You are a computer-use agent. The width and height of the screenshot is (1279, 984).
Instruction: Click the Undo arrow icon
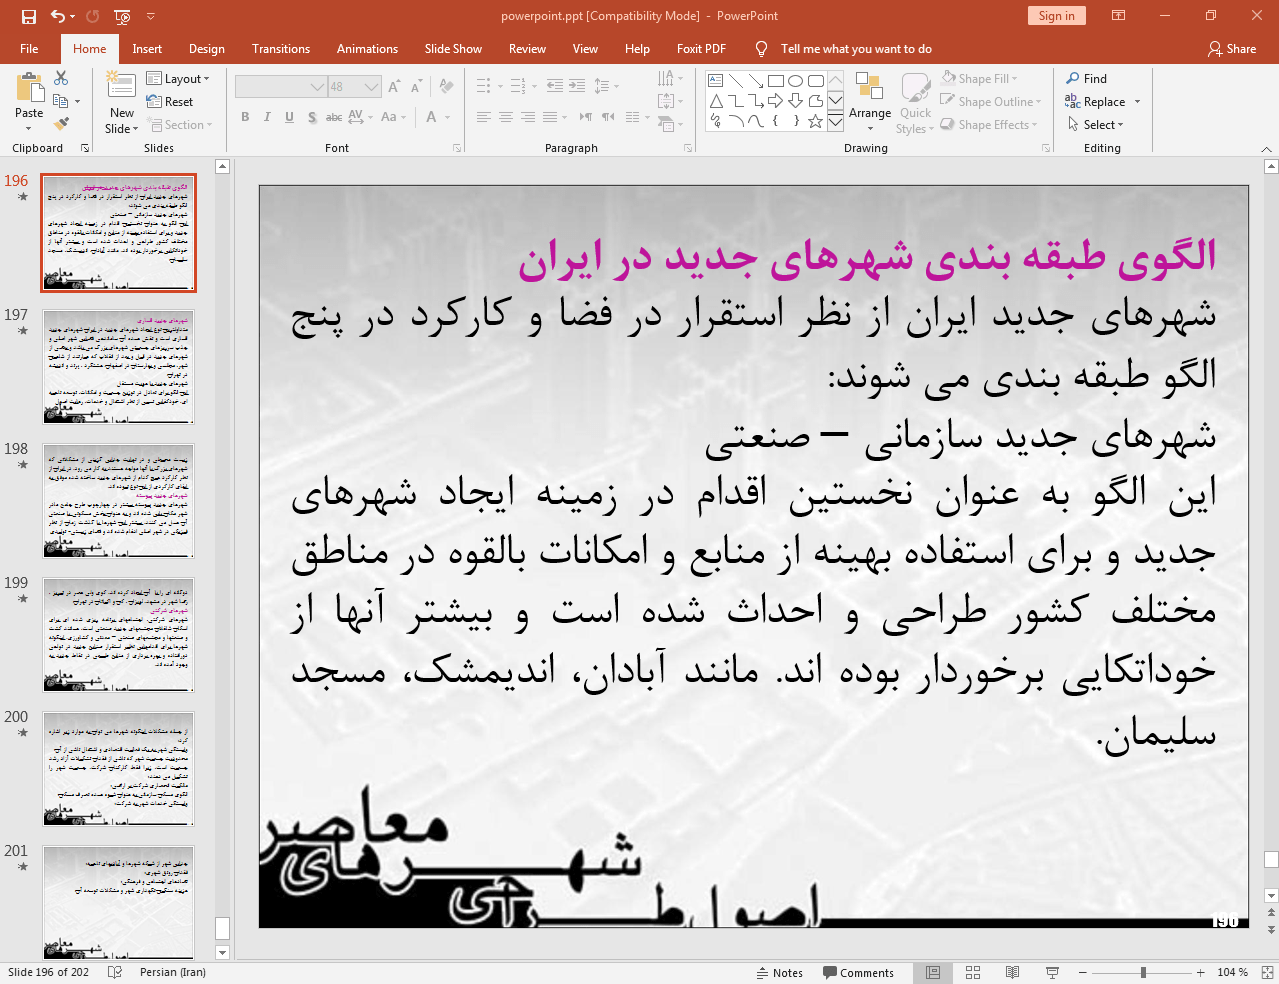pos(58,16)
